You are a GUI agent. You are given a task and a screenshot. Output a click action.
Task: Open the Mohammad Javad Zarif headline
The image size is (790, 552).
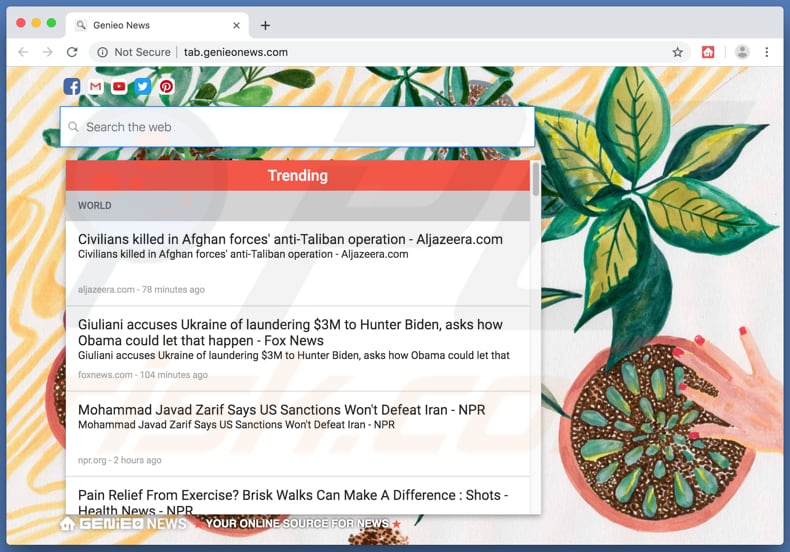[x=282, y=409]
